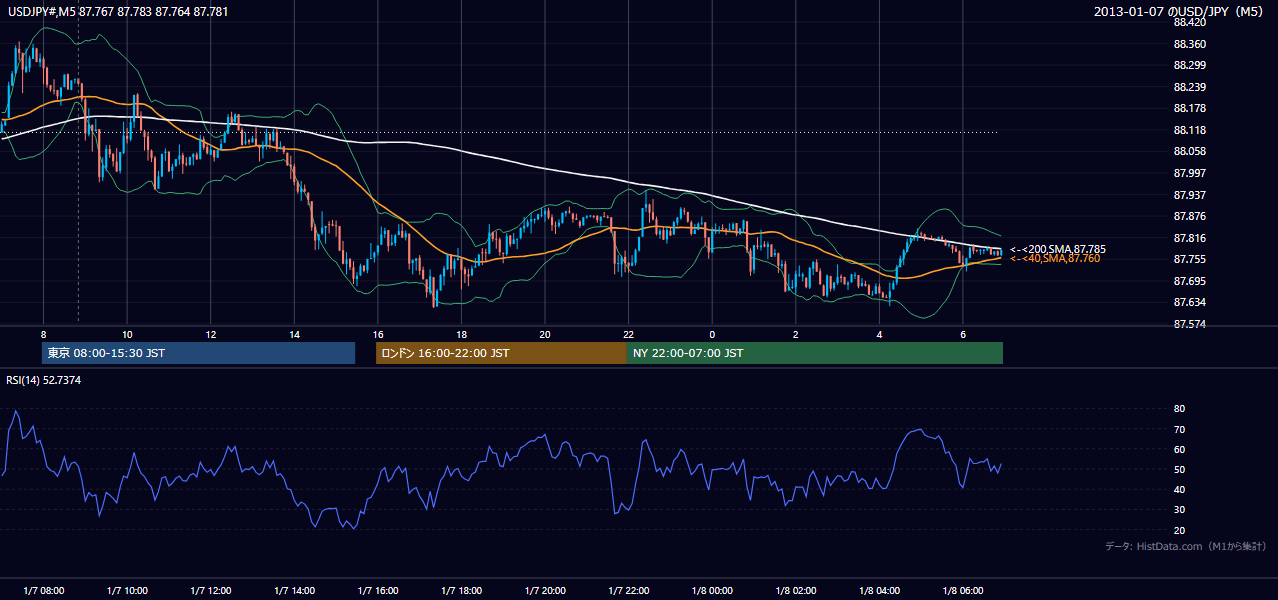Click hour label 18 under the price chart
The image size is (1278, 600).
tap(461, 334)
